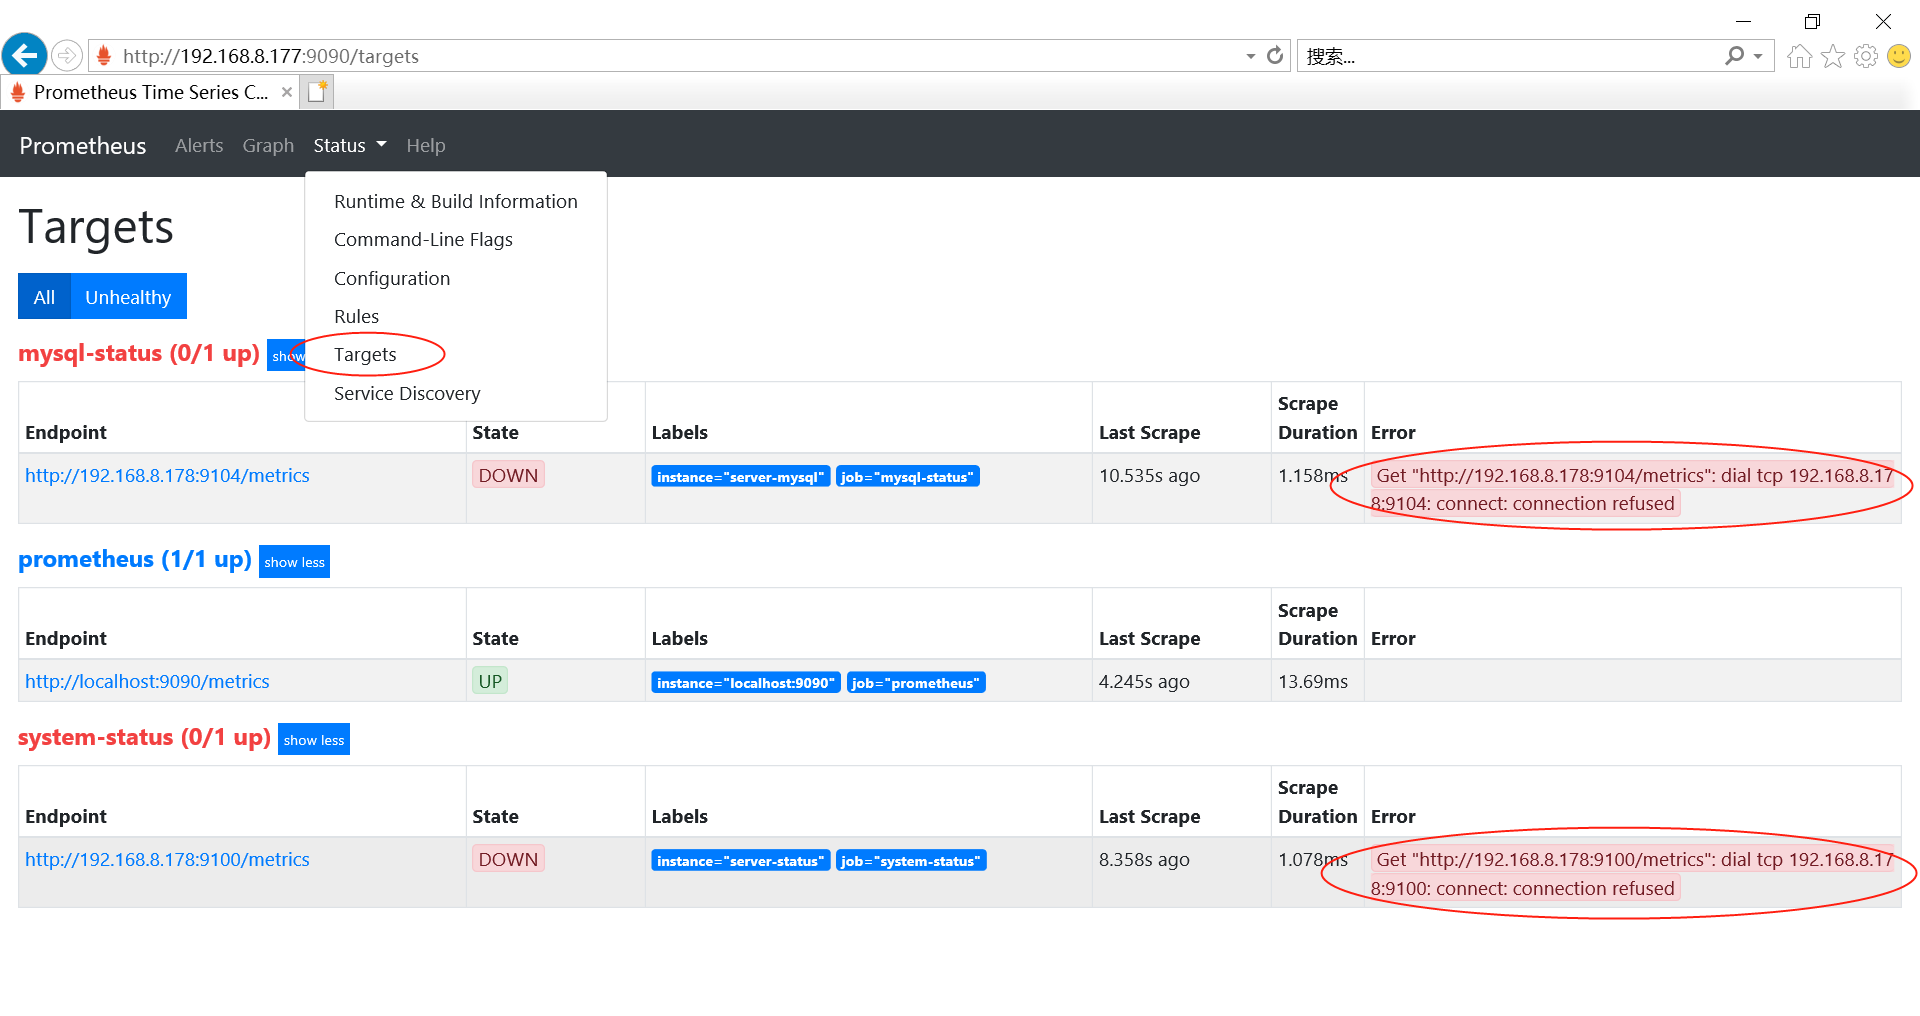
Task: Click 4.245s ago last scrape value
Action: coord(1144,682)
